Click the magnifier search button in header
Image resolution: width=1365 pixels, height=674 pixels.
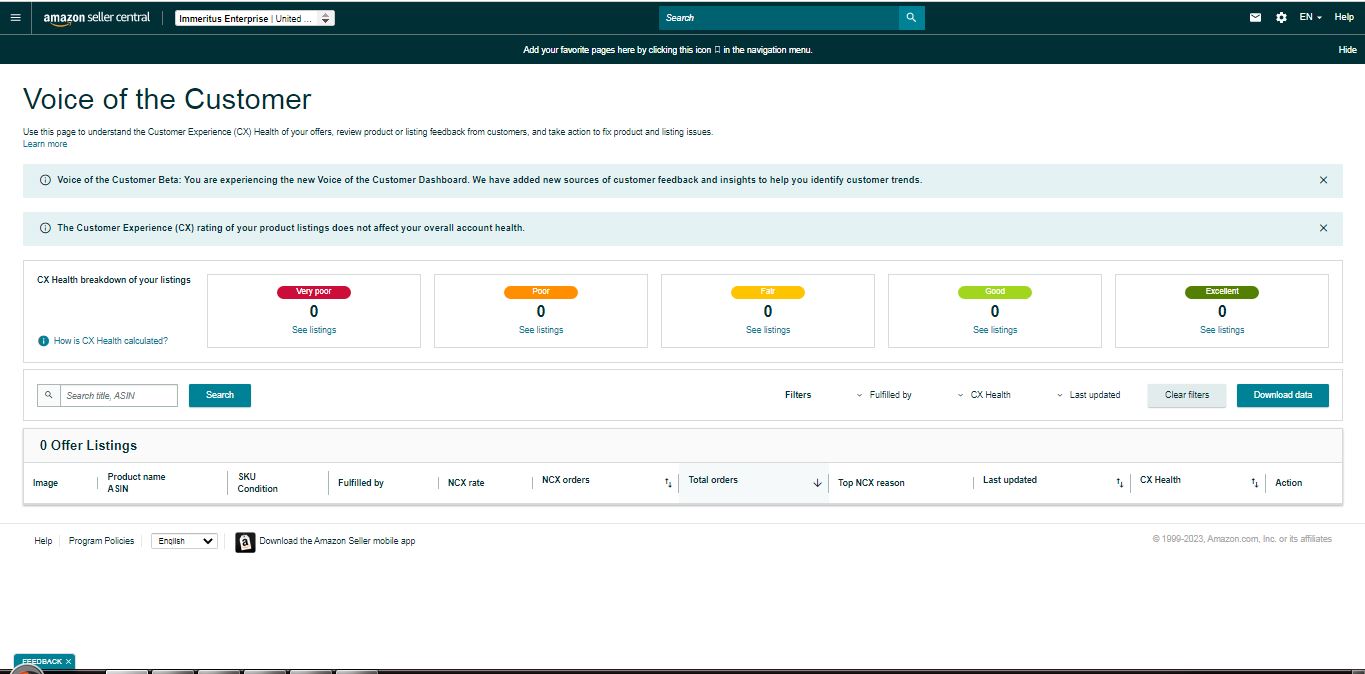911,18
